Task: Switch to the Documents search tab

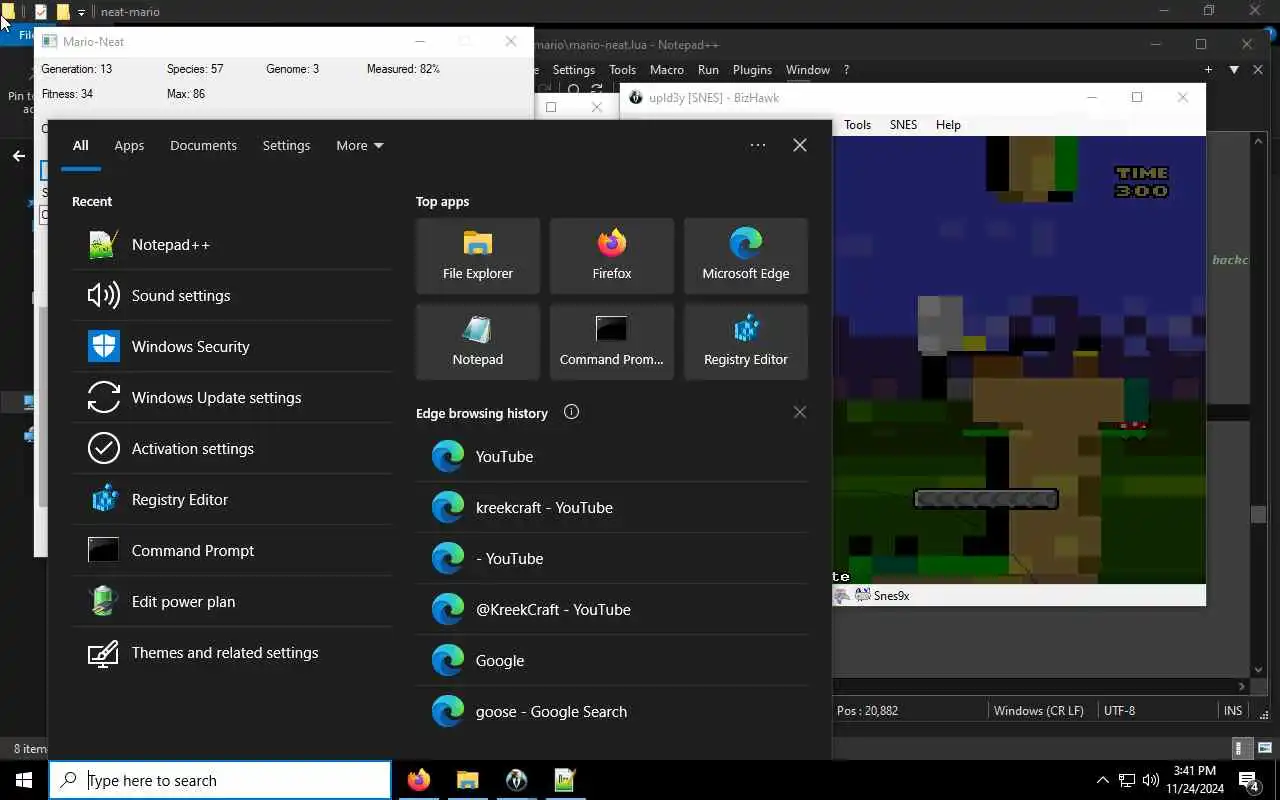Action: coord(203,145)
